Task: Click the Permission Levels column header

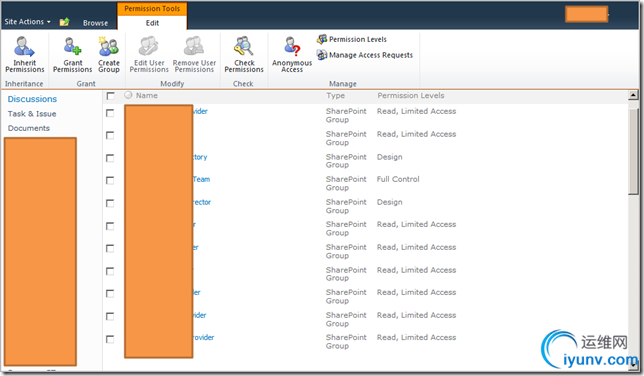Action: (x=411, y=95)
